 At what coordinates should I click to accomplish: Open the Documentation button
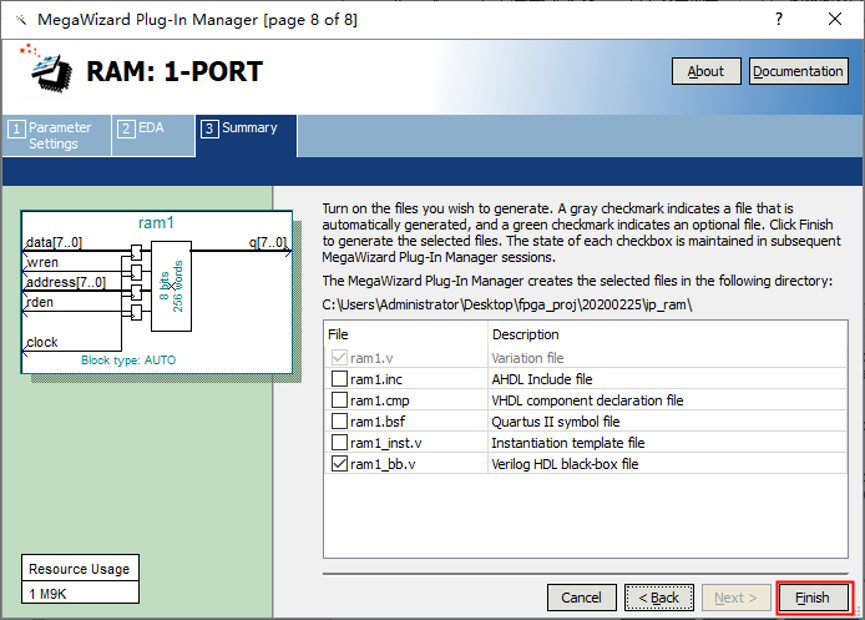pos(798,71)
